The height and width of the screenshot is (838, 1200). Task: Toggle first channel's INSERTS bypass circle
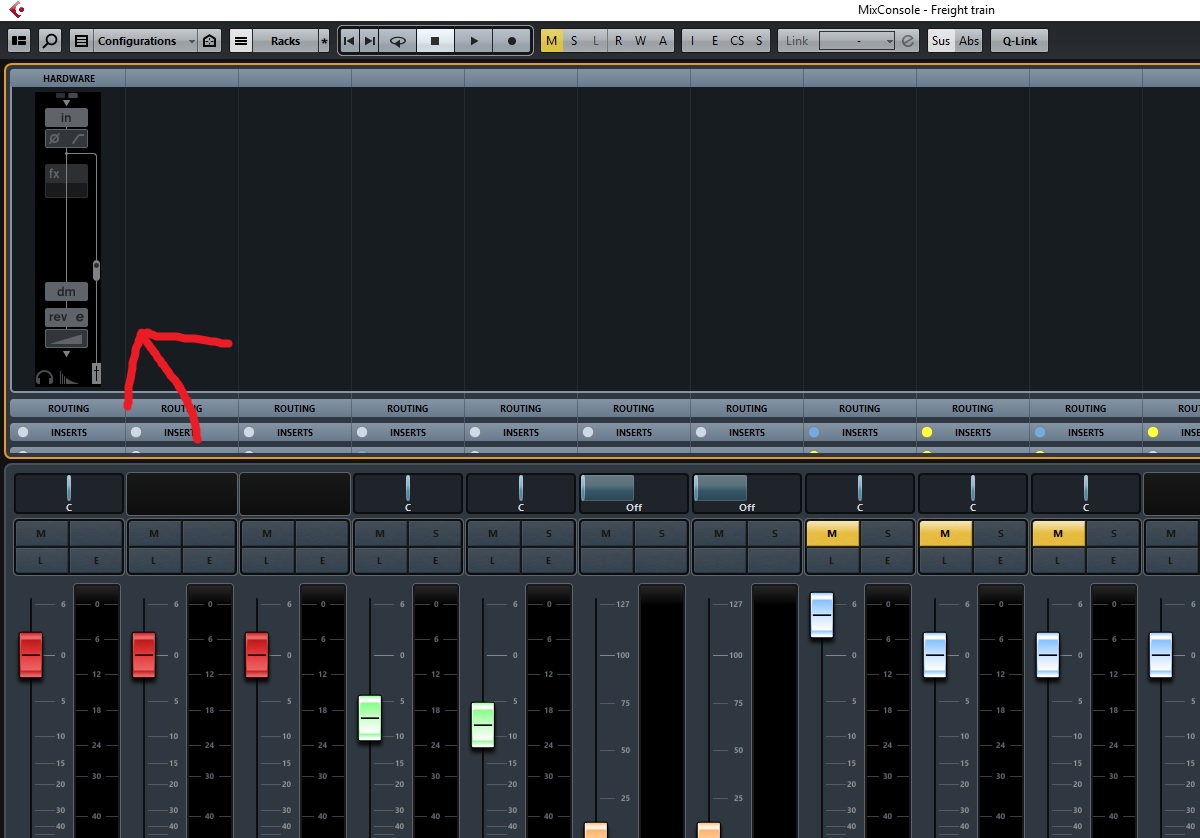click(x=23, y=432)
